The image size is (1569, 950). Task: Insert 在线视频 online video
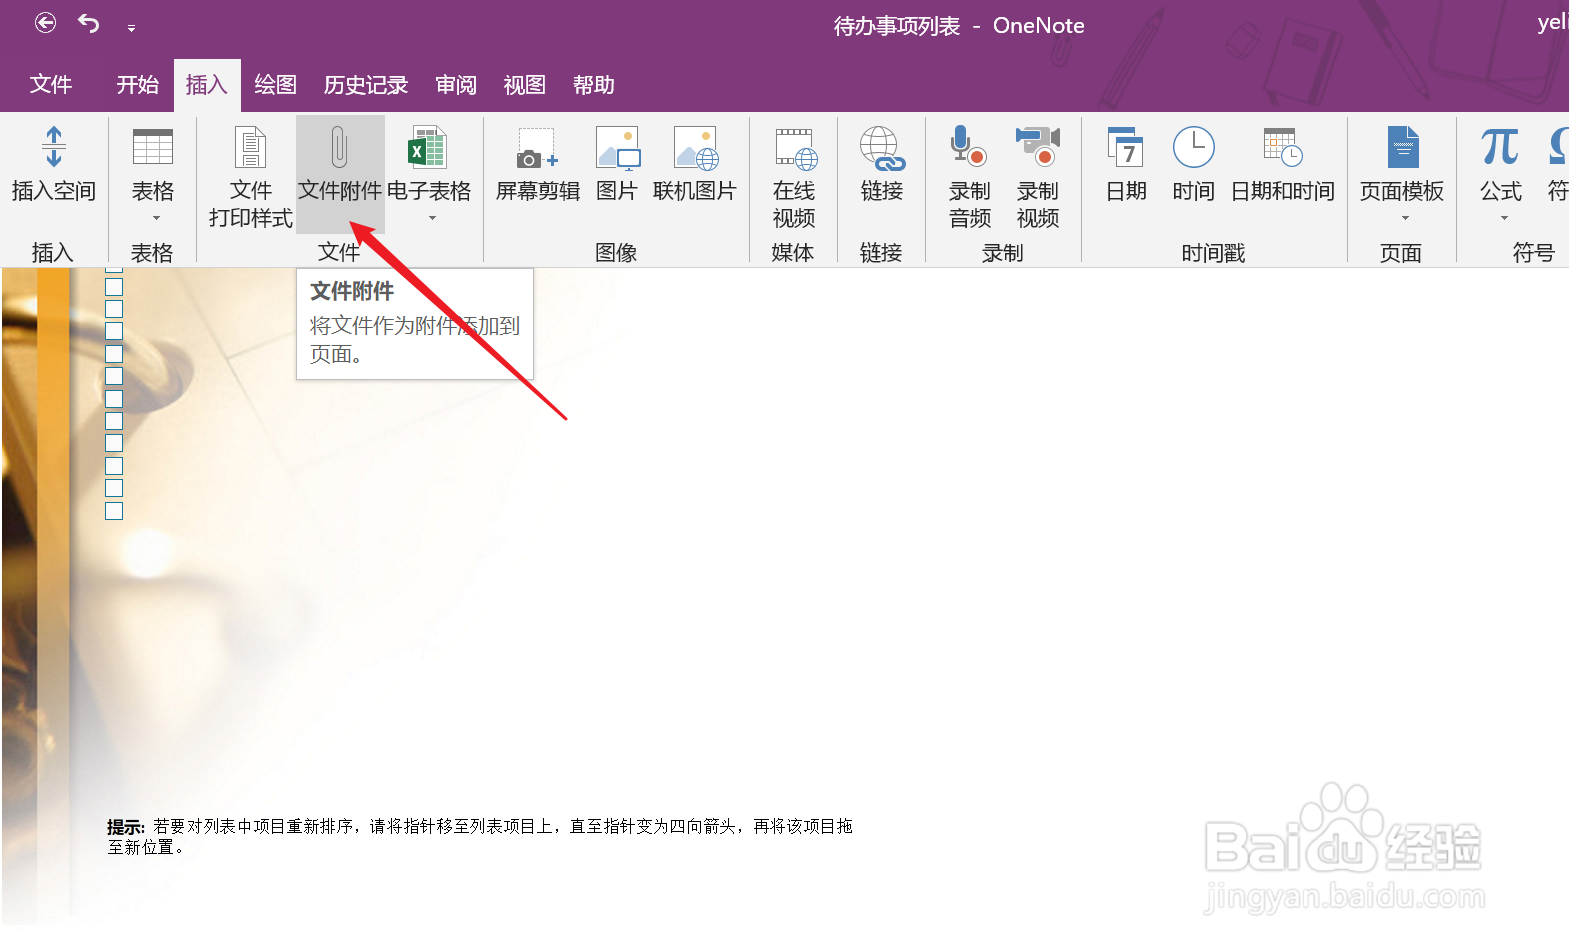pos(794,177)
